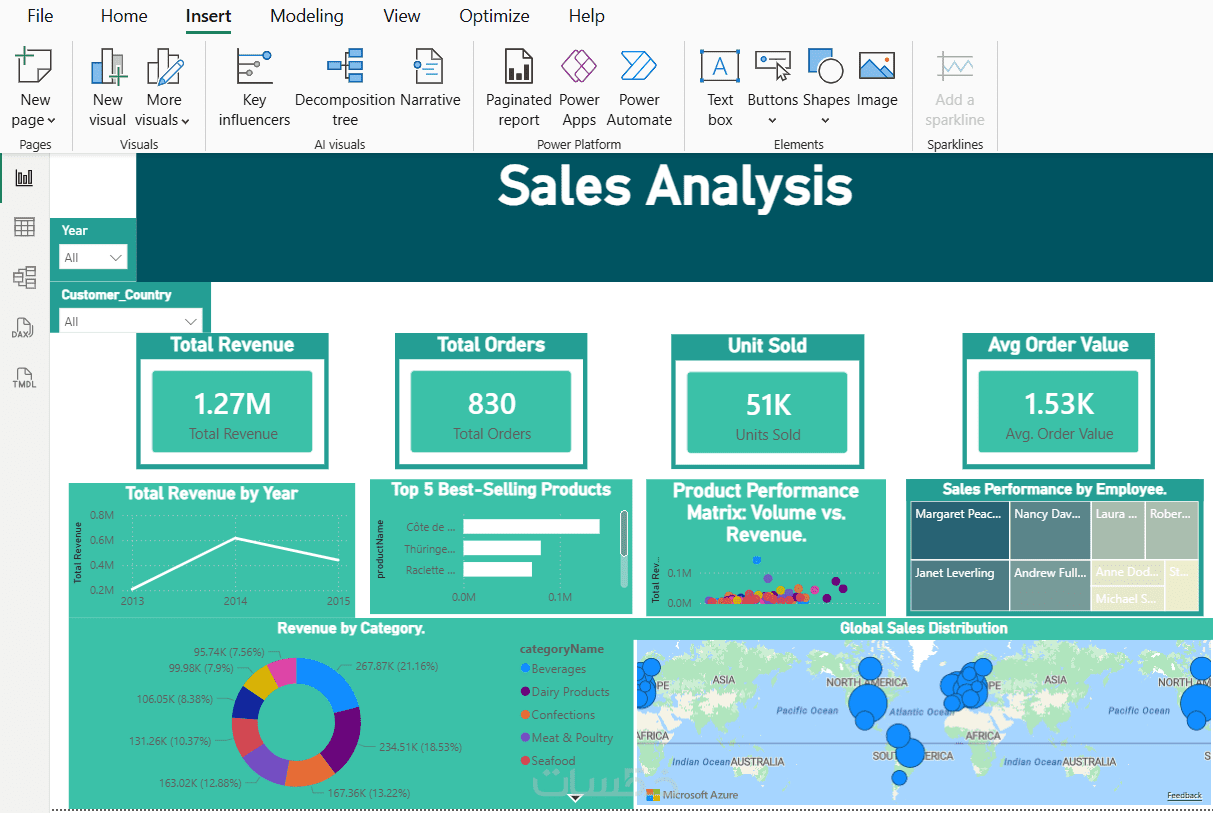Screen dimensions: 1213x813
Task: Click Beverages legend color marker
Action: point(525,669)
